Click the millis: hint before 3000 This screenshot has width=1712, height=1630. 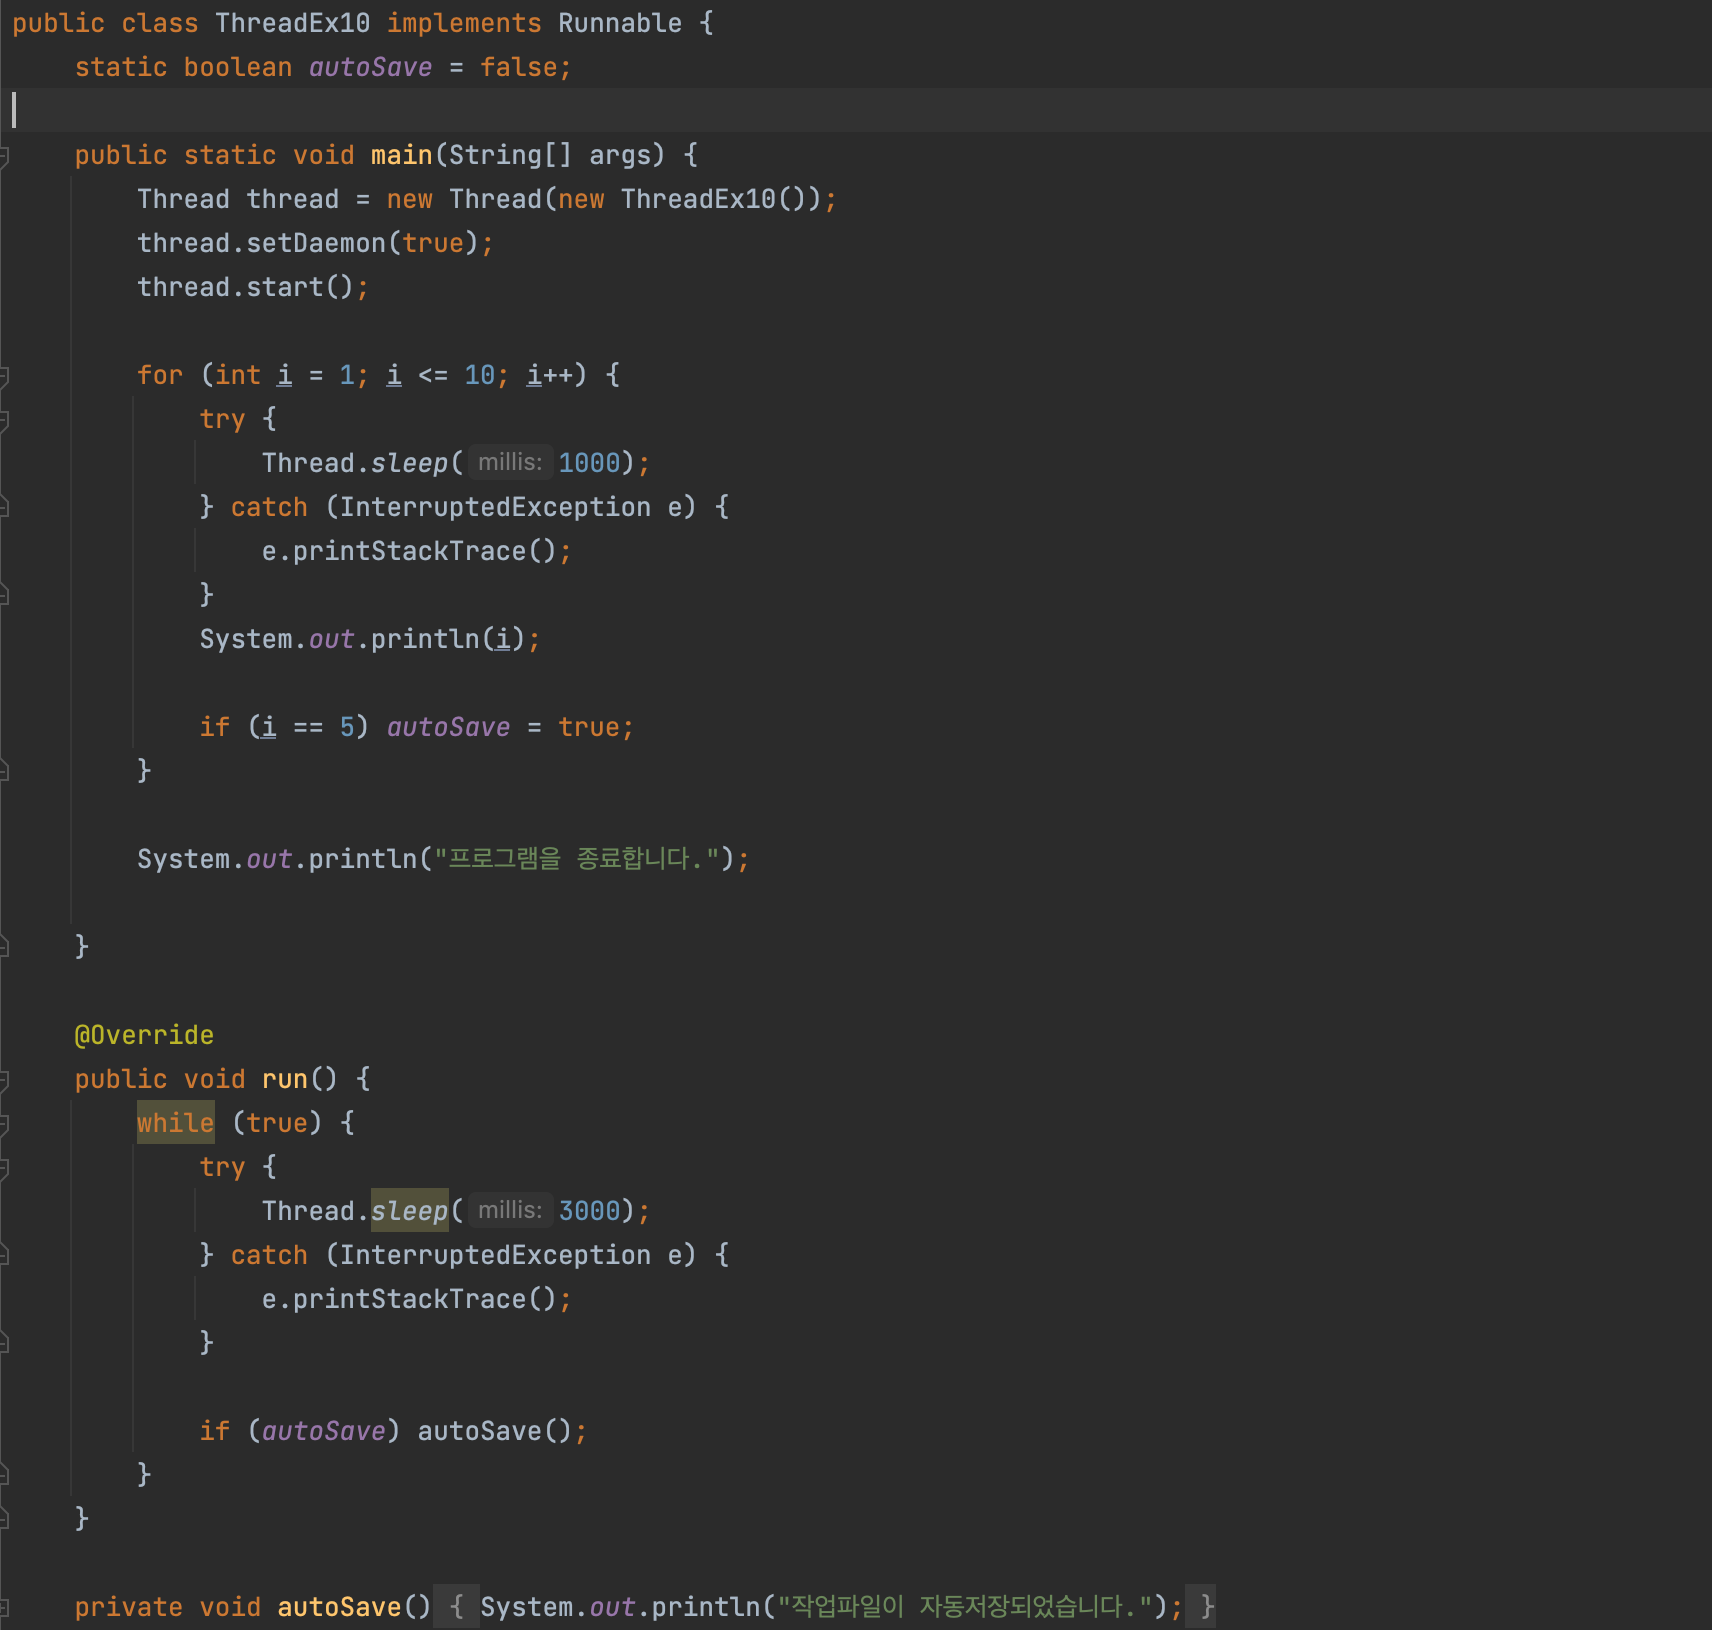click(x=510, y=1210)
